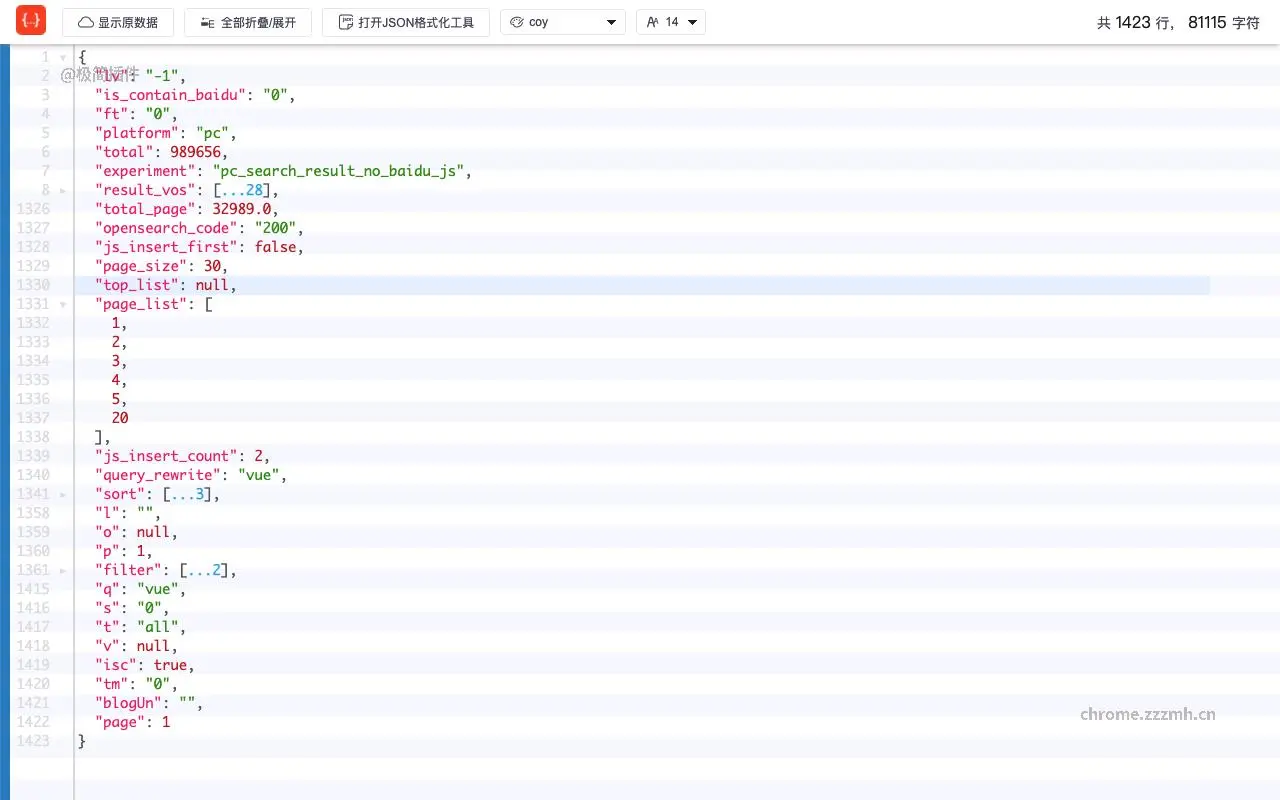
Task: Click line number 1423 in the gutter
Action: [33, 741]
